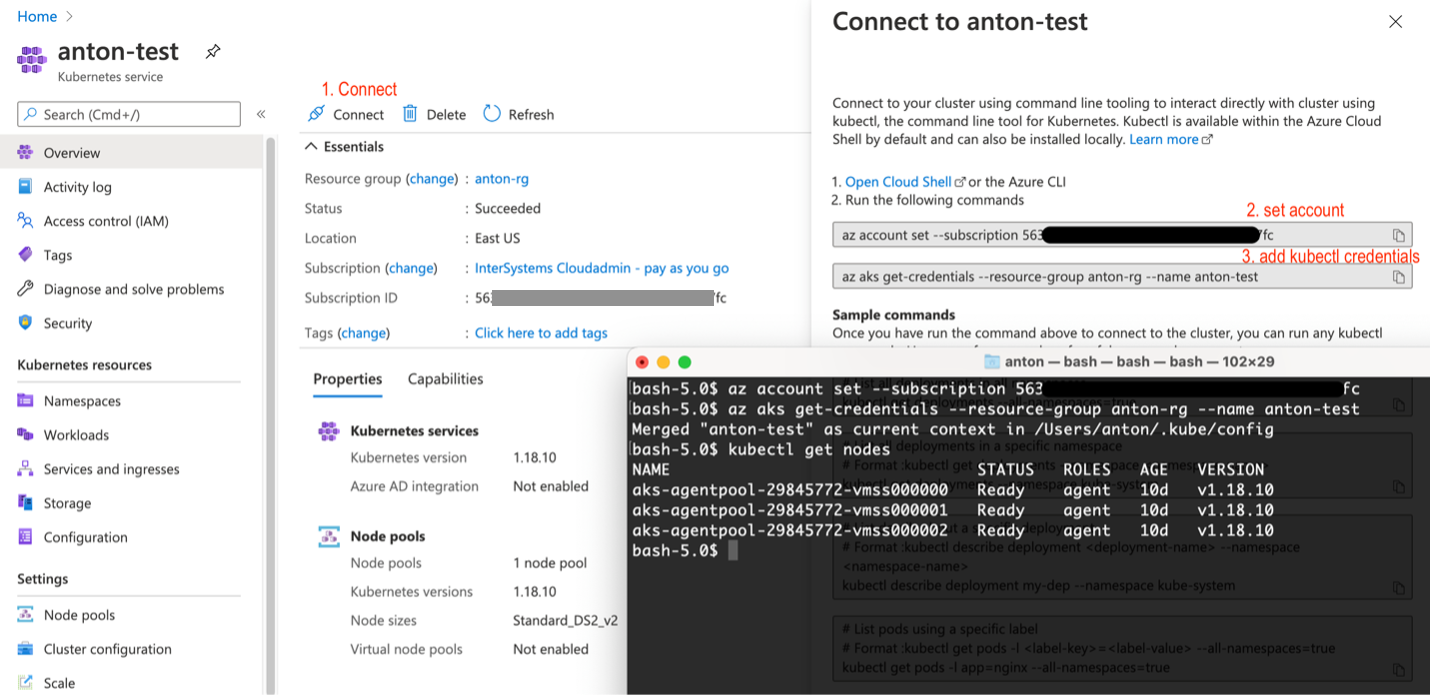Image resolution: width=1430 pixels, height=699 pixels.
Task: Pin anton-test to dashboard
Action: pyautogui.click(x=213, y=51)
